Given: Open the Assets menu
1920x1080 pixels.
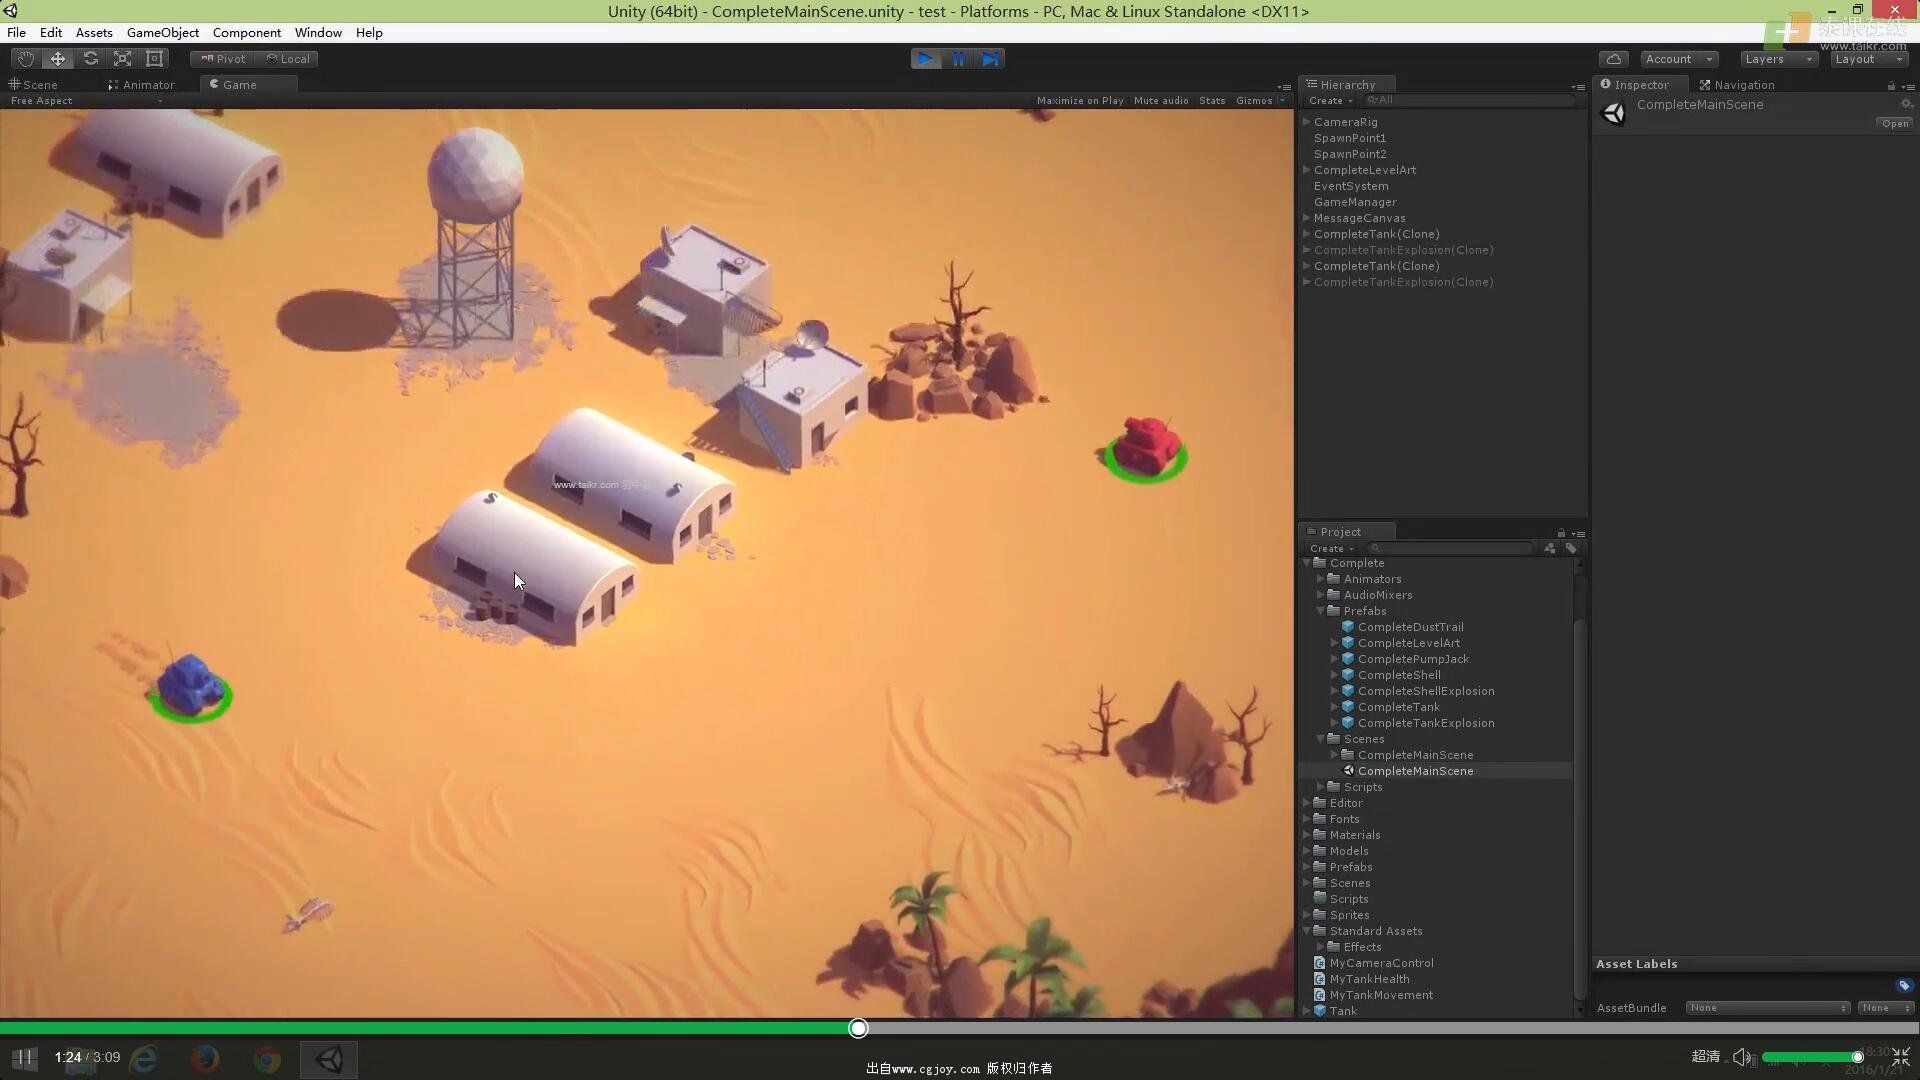Looking at the screenshot, I should click(x=94, y=33).
